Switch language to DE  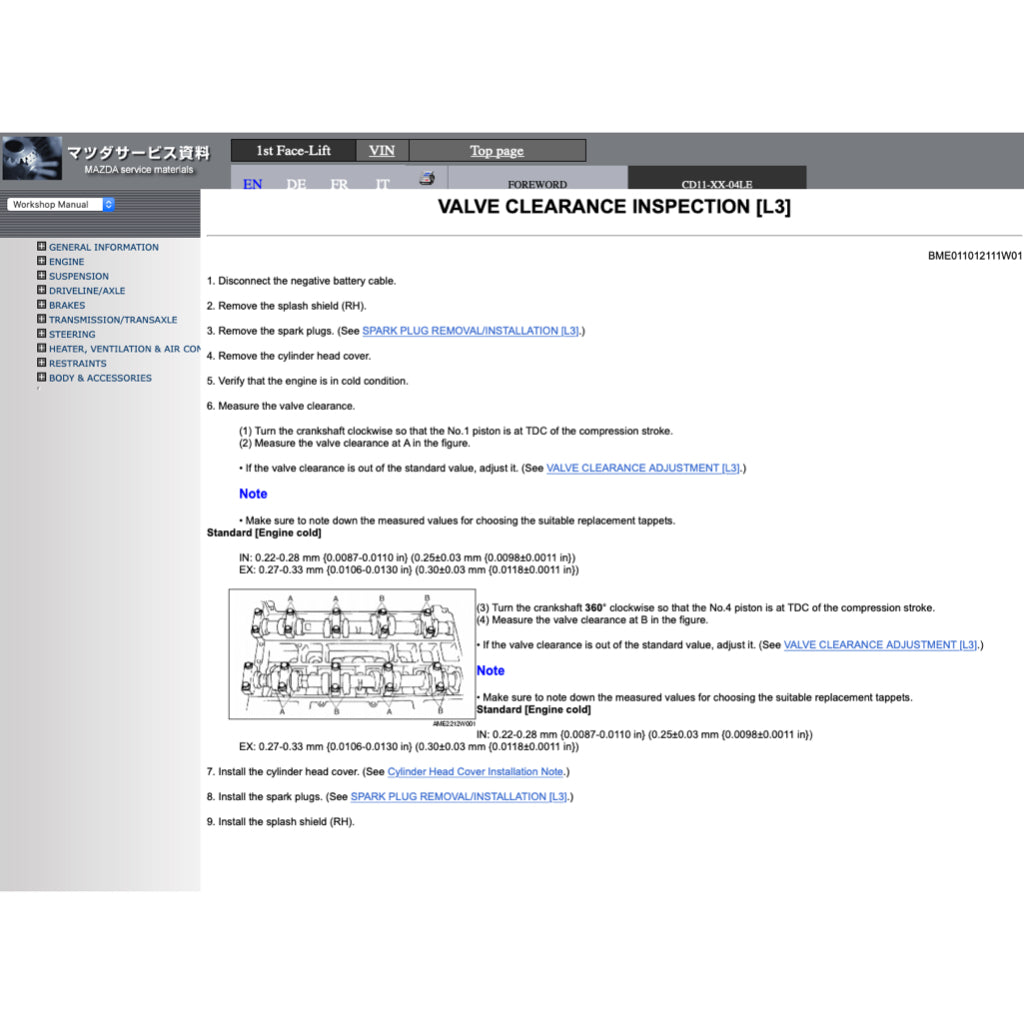tap(296, 184)
